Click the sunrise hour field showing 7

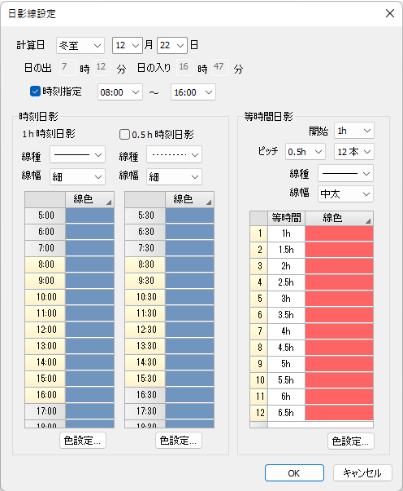click(x=68, y=67)
